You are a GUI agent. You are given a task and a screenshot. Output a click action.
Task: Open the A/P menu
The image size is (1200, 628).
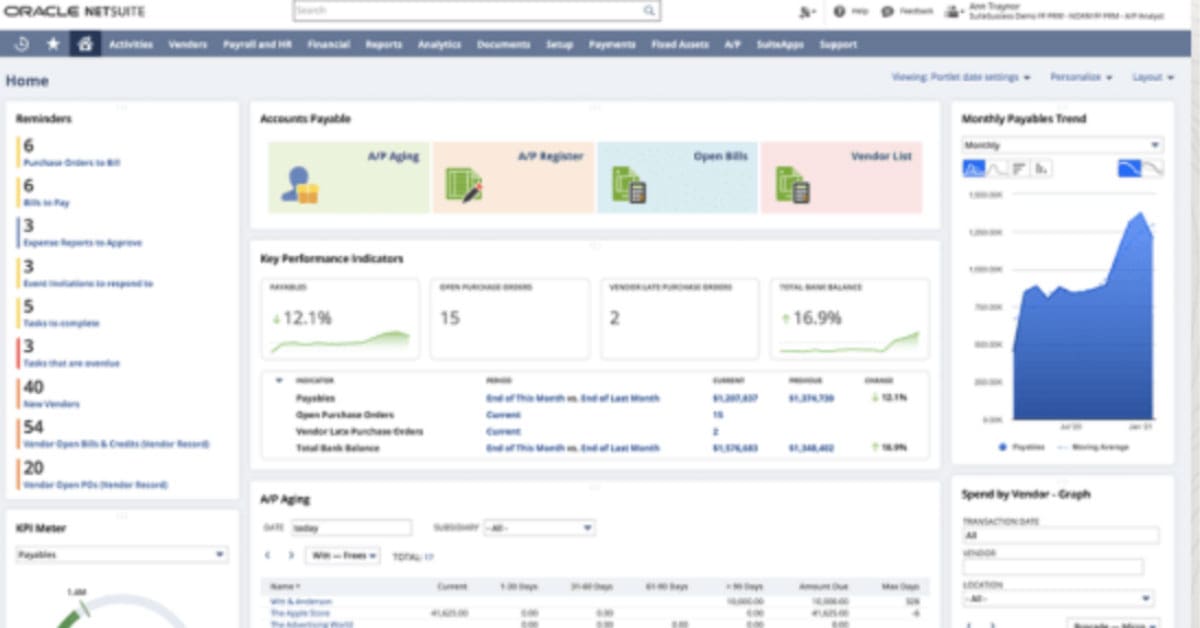tap(733, 45)
